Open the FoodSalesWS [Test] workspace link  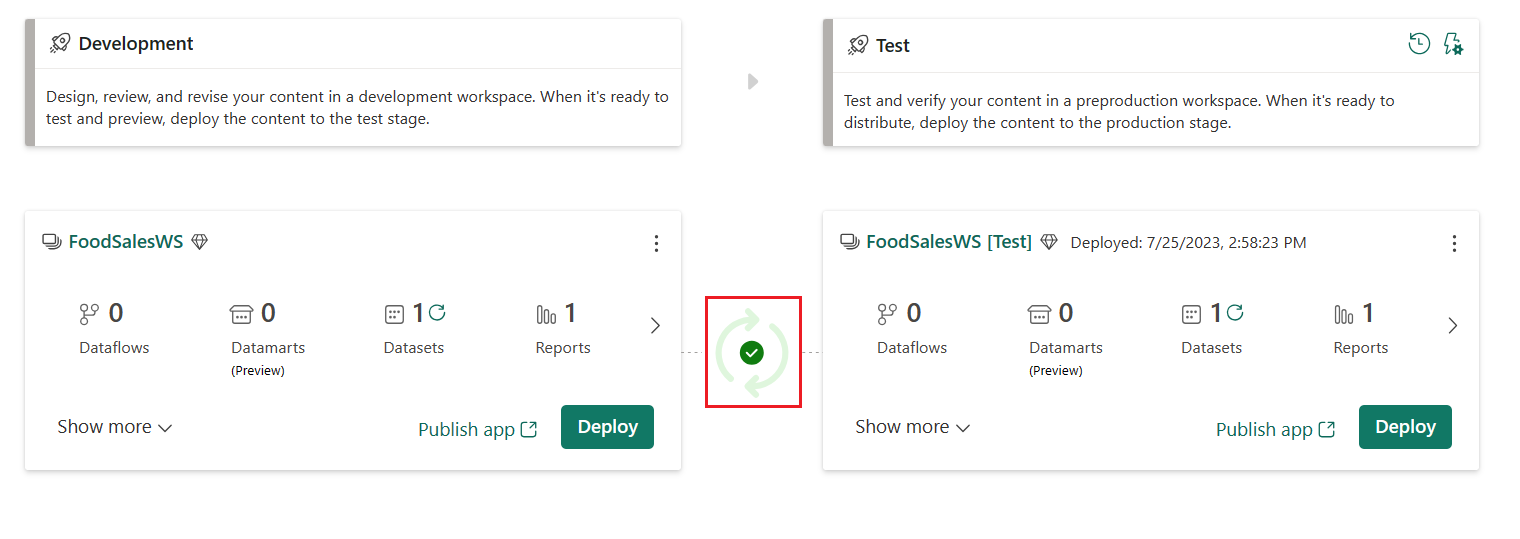coord(949,241)
